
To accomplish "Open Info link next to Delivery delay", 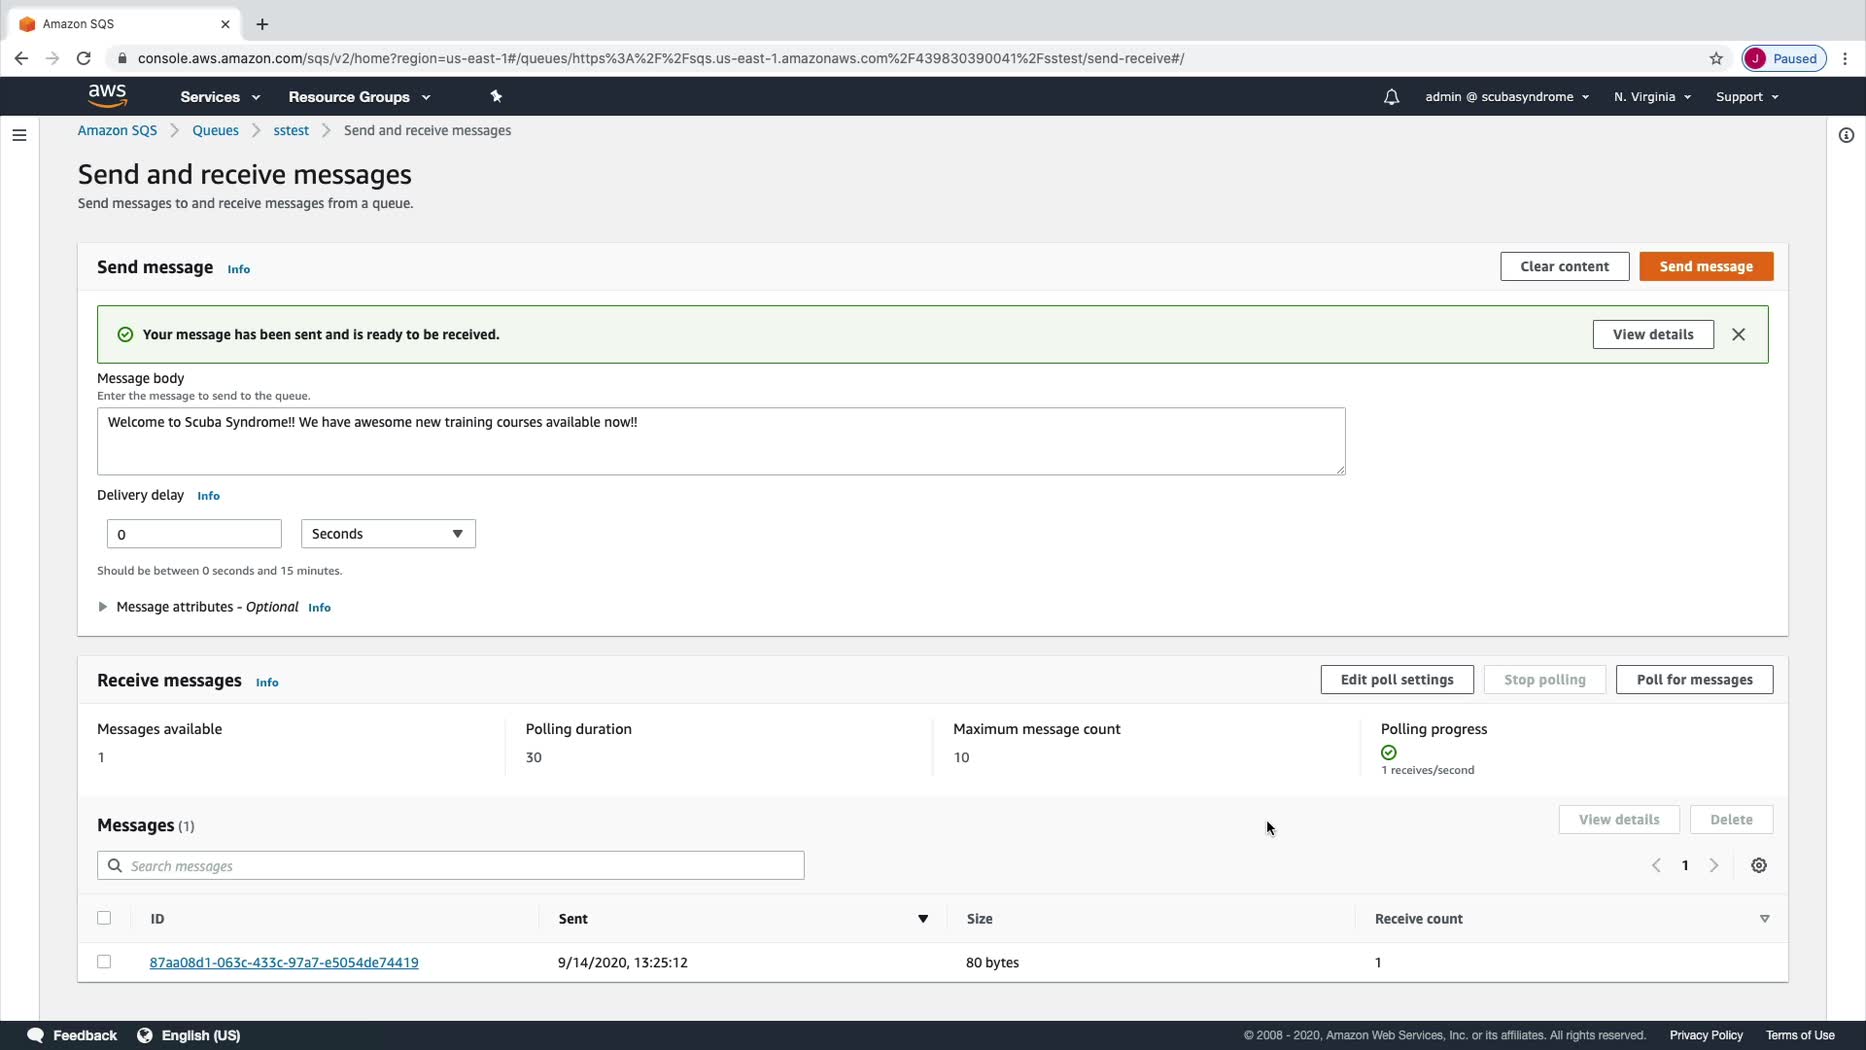I will [208, 496].
